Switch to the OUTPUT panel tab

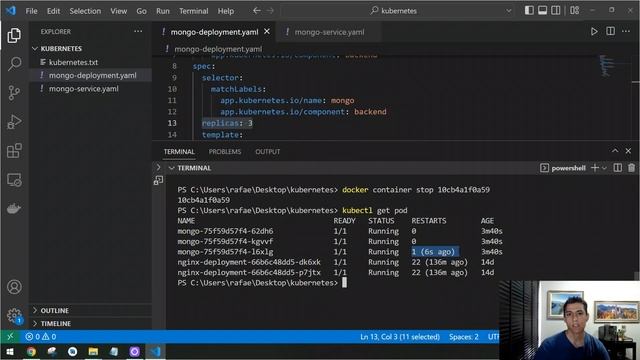pos(268,151)
